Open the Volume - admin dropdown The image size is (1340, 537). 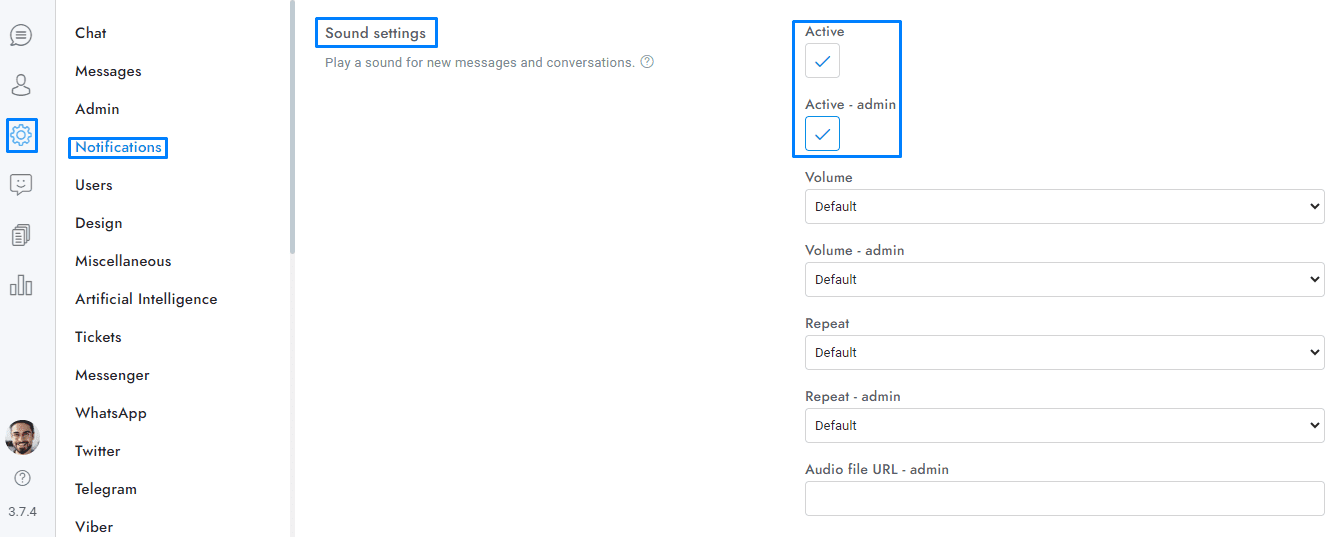[x=1064, y=280]
